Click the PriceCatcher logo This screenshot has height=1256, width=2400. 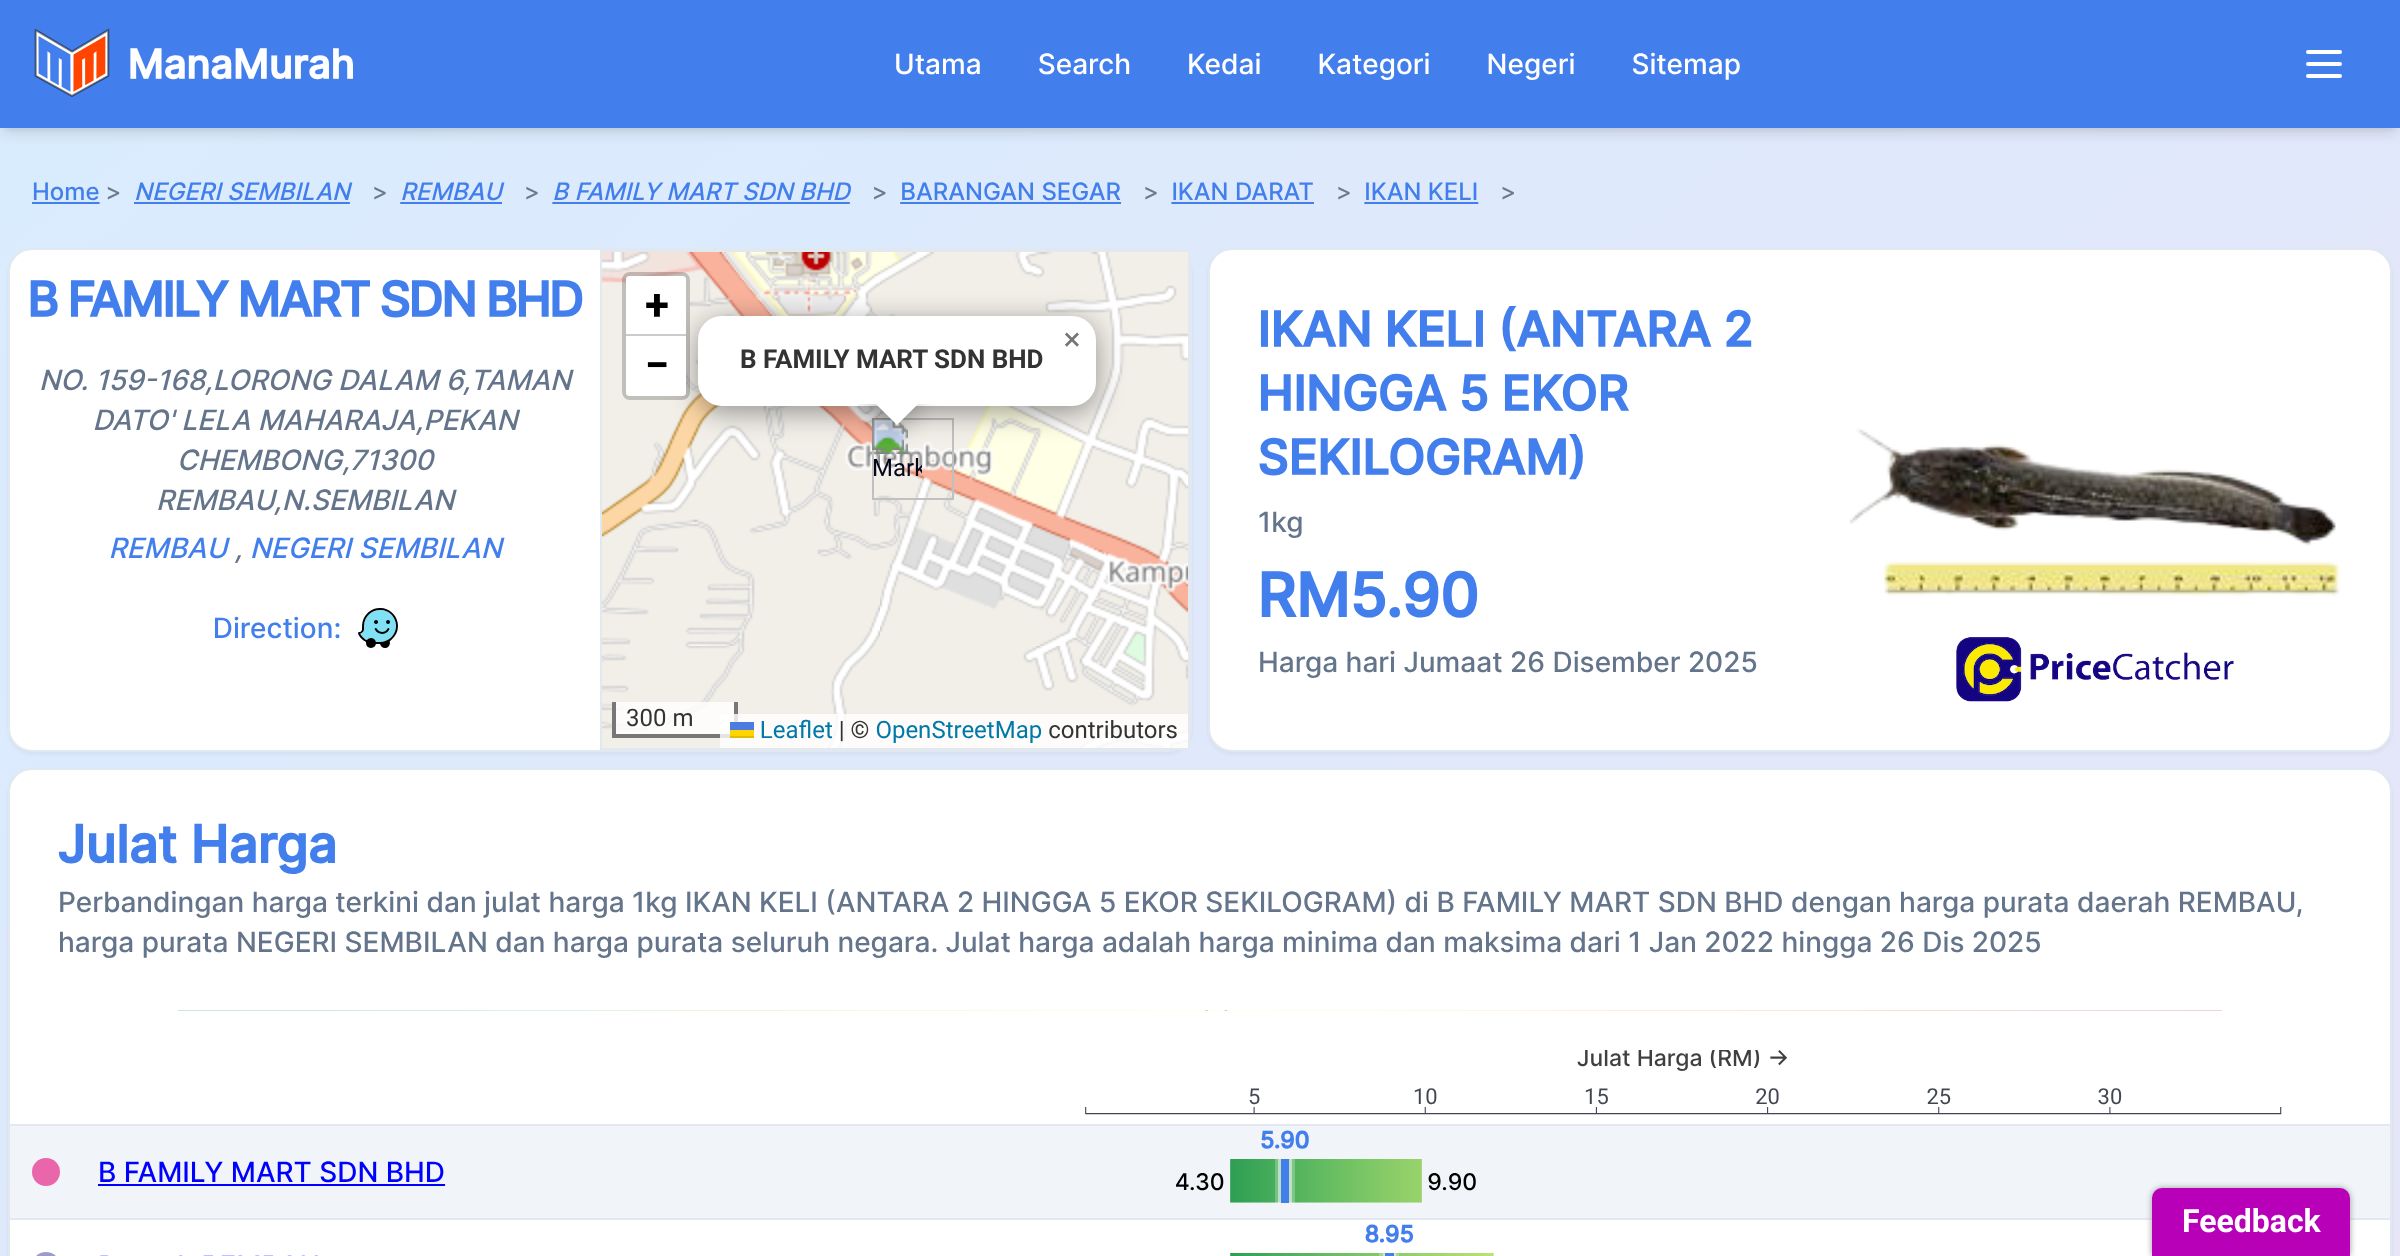[x=2094, y=668]
